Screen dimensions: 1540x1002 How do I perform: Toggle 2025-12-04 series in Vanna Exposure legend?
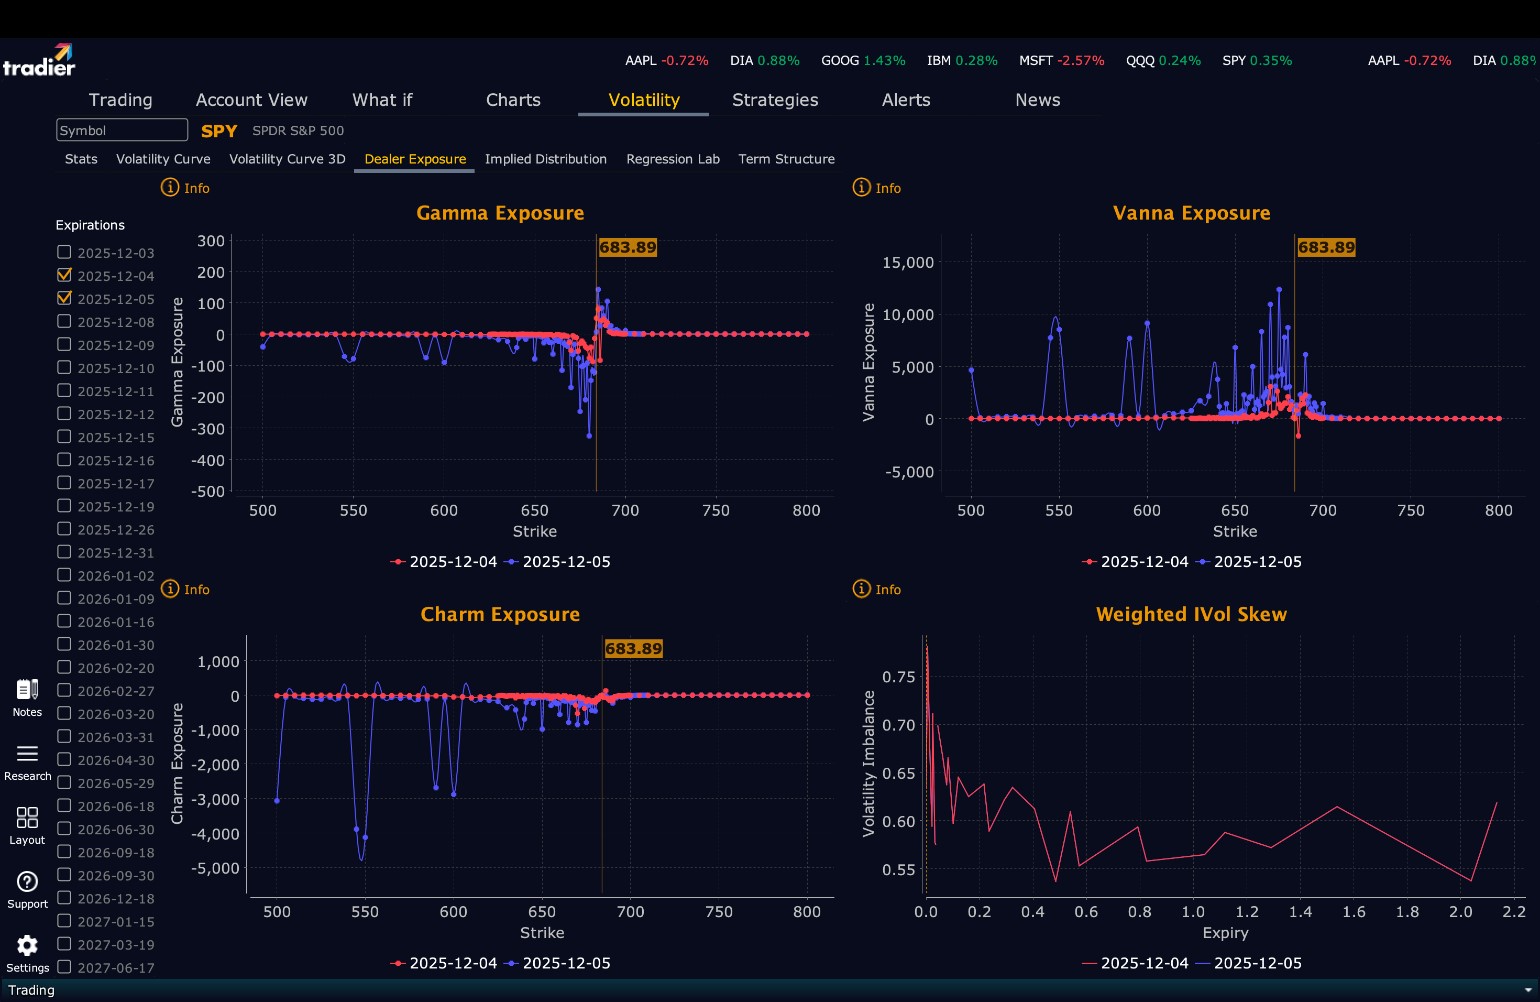pos(1135,562)
